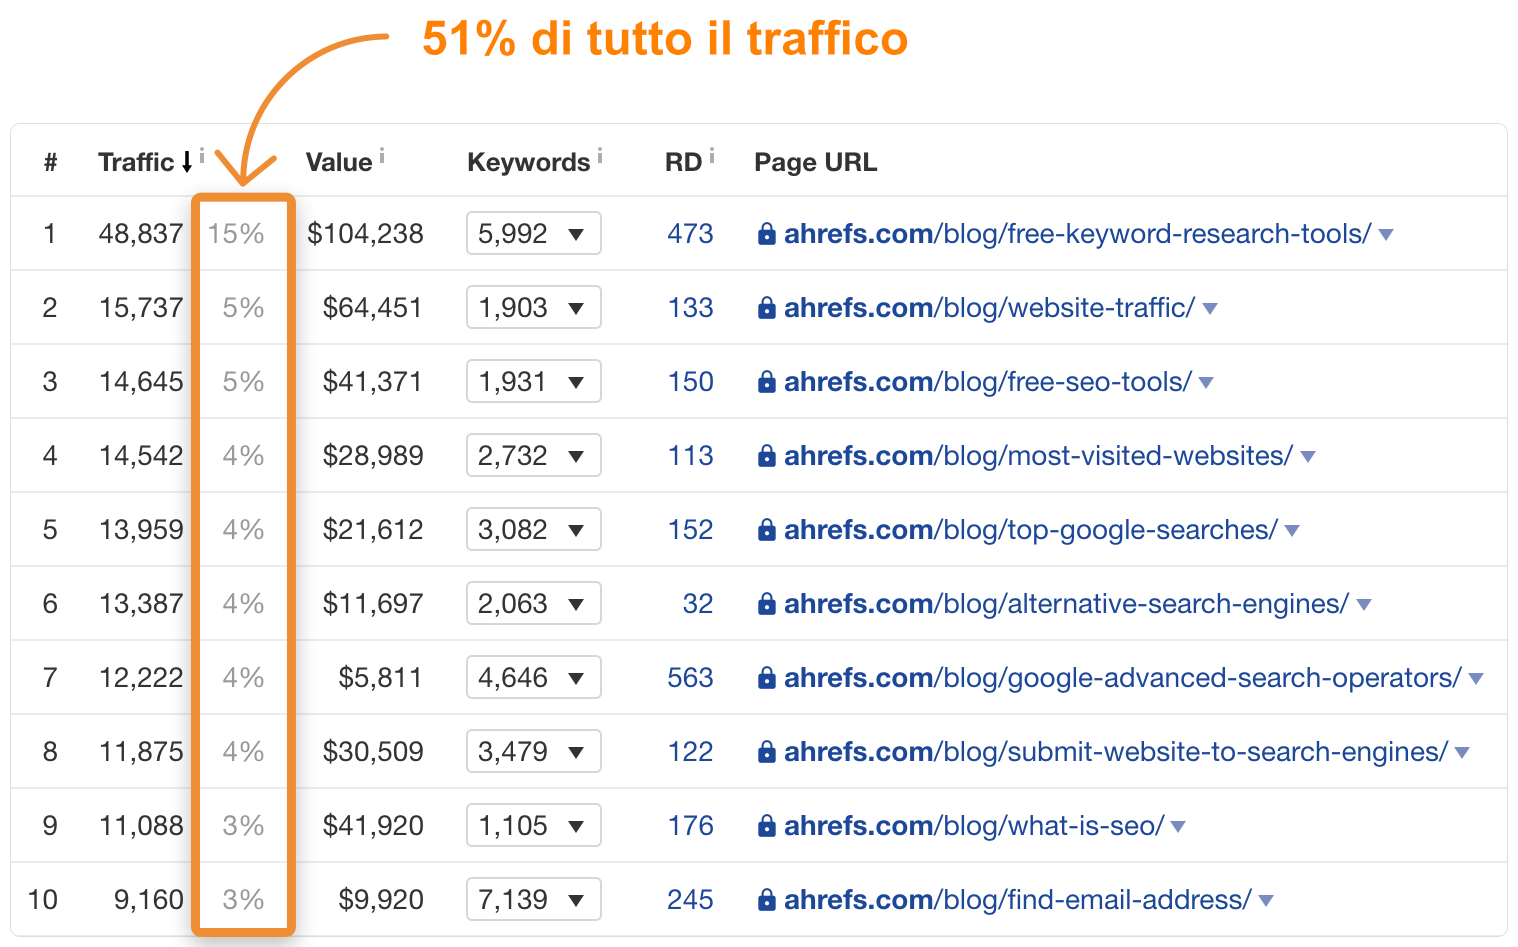Click the 152 referring domains link
The height and width of the screenshot is (947, 1518).
(690, 530)
